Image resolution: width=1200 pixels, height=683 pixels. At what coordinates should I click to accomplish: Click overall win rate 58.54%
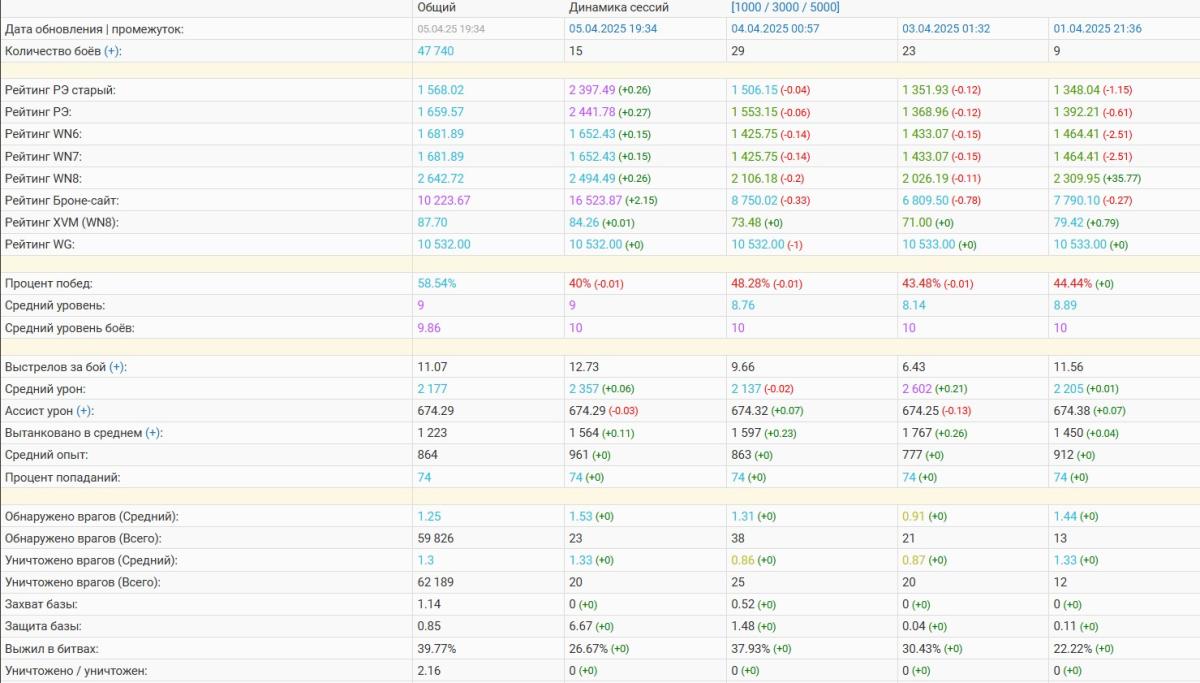pyautogui.click(x=437, y=283)
